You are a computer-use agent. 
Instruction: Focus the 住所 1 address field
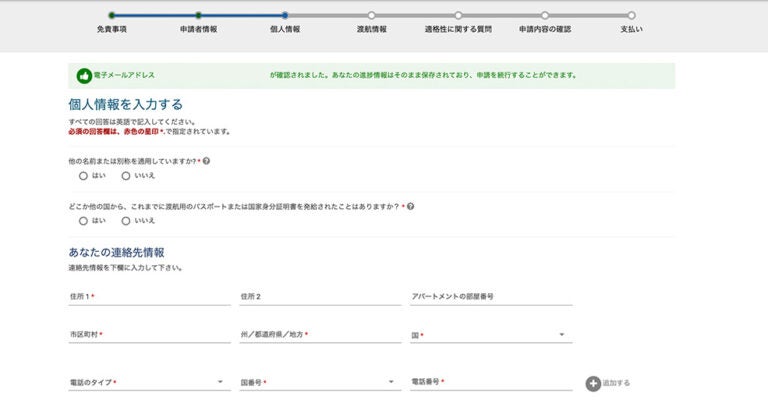(149, 297)
